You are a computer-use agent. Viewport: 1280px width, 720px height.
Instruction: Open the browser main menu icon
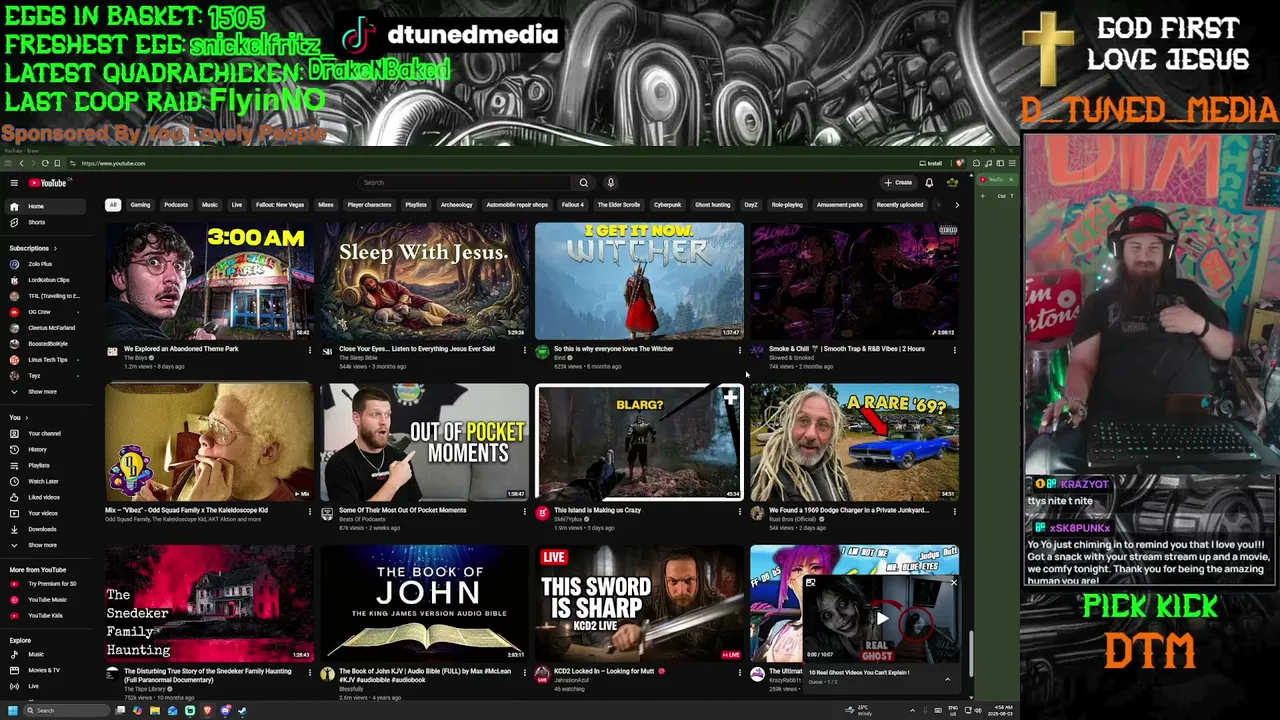tap(1012, 163)
